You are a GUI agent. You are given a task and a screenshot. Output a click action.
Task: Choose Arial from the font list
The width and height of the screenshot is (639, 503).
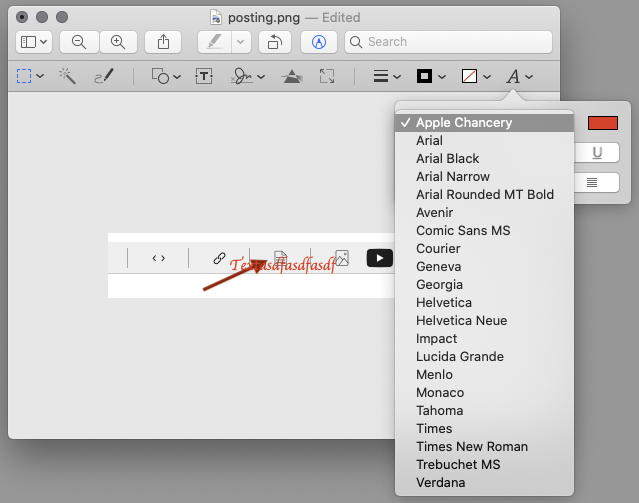(x=485, y=141)
